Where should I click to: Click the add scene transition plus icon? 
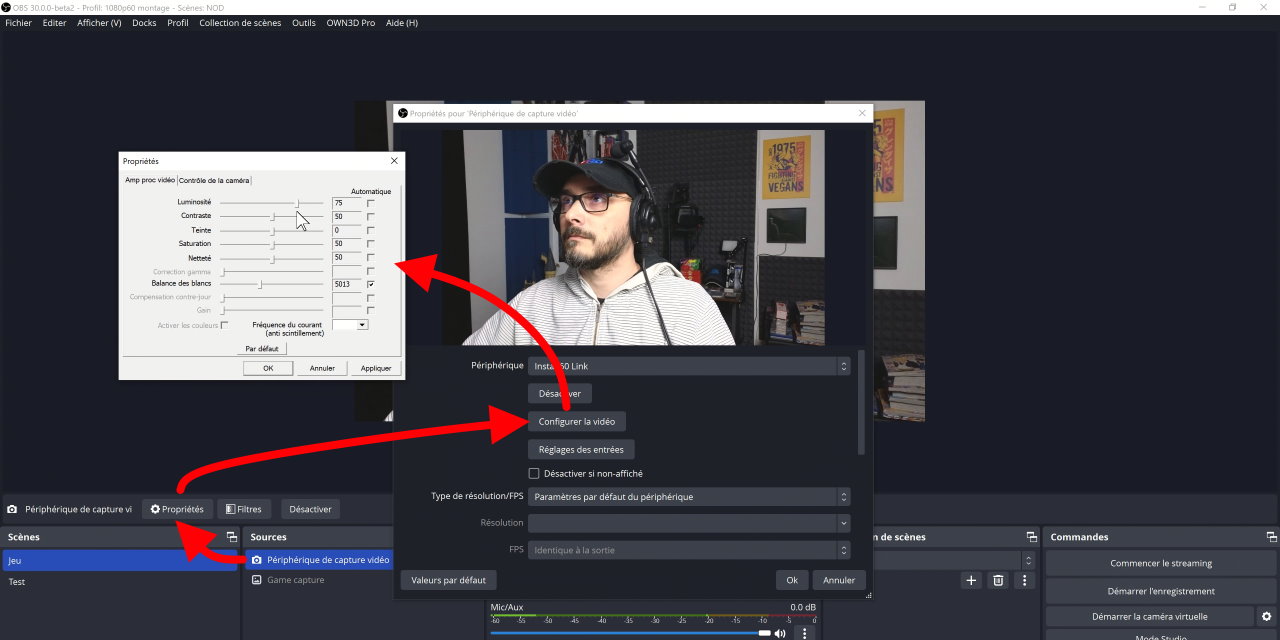(x=970, y=580)
